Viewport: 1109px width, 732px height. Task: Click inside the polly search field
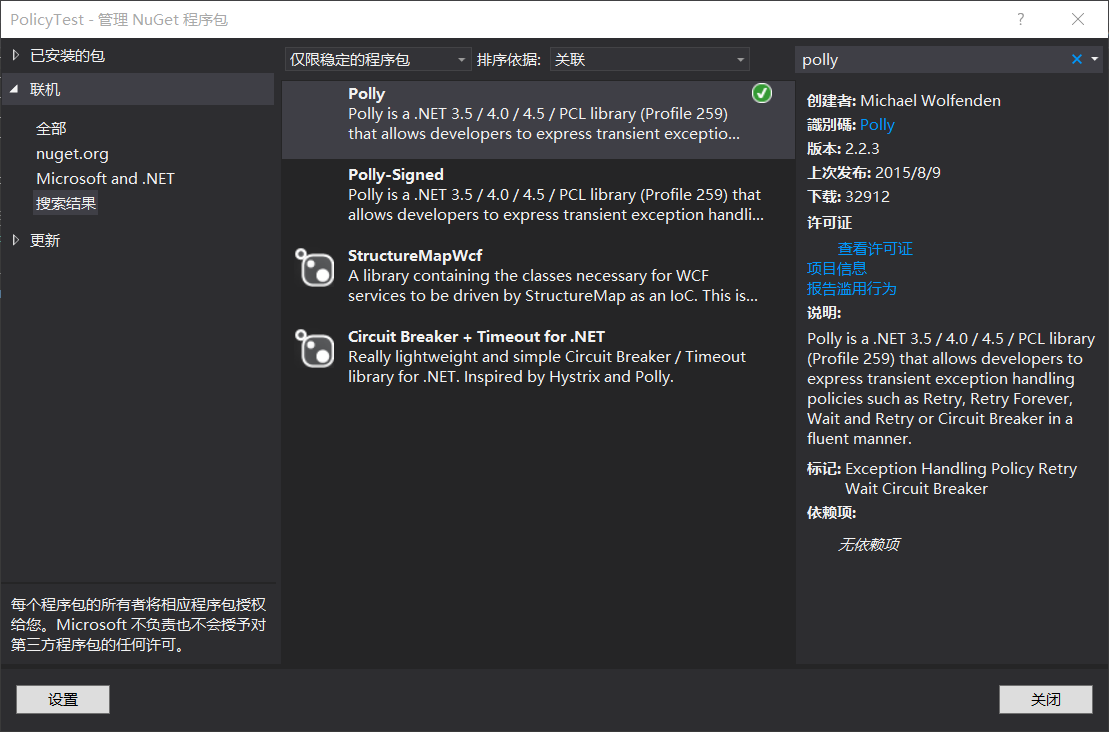(932, 59)
